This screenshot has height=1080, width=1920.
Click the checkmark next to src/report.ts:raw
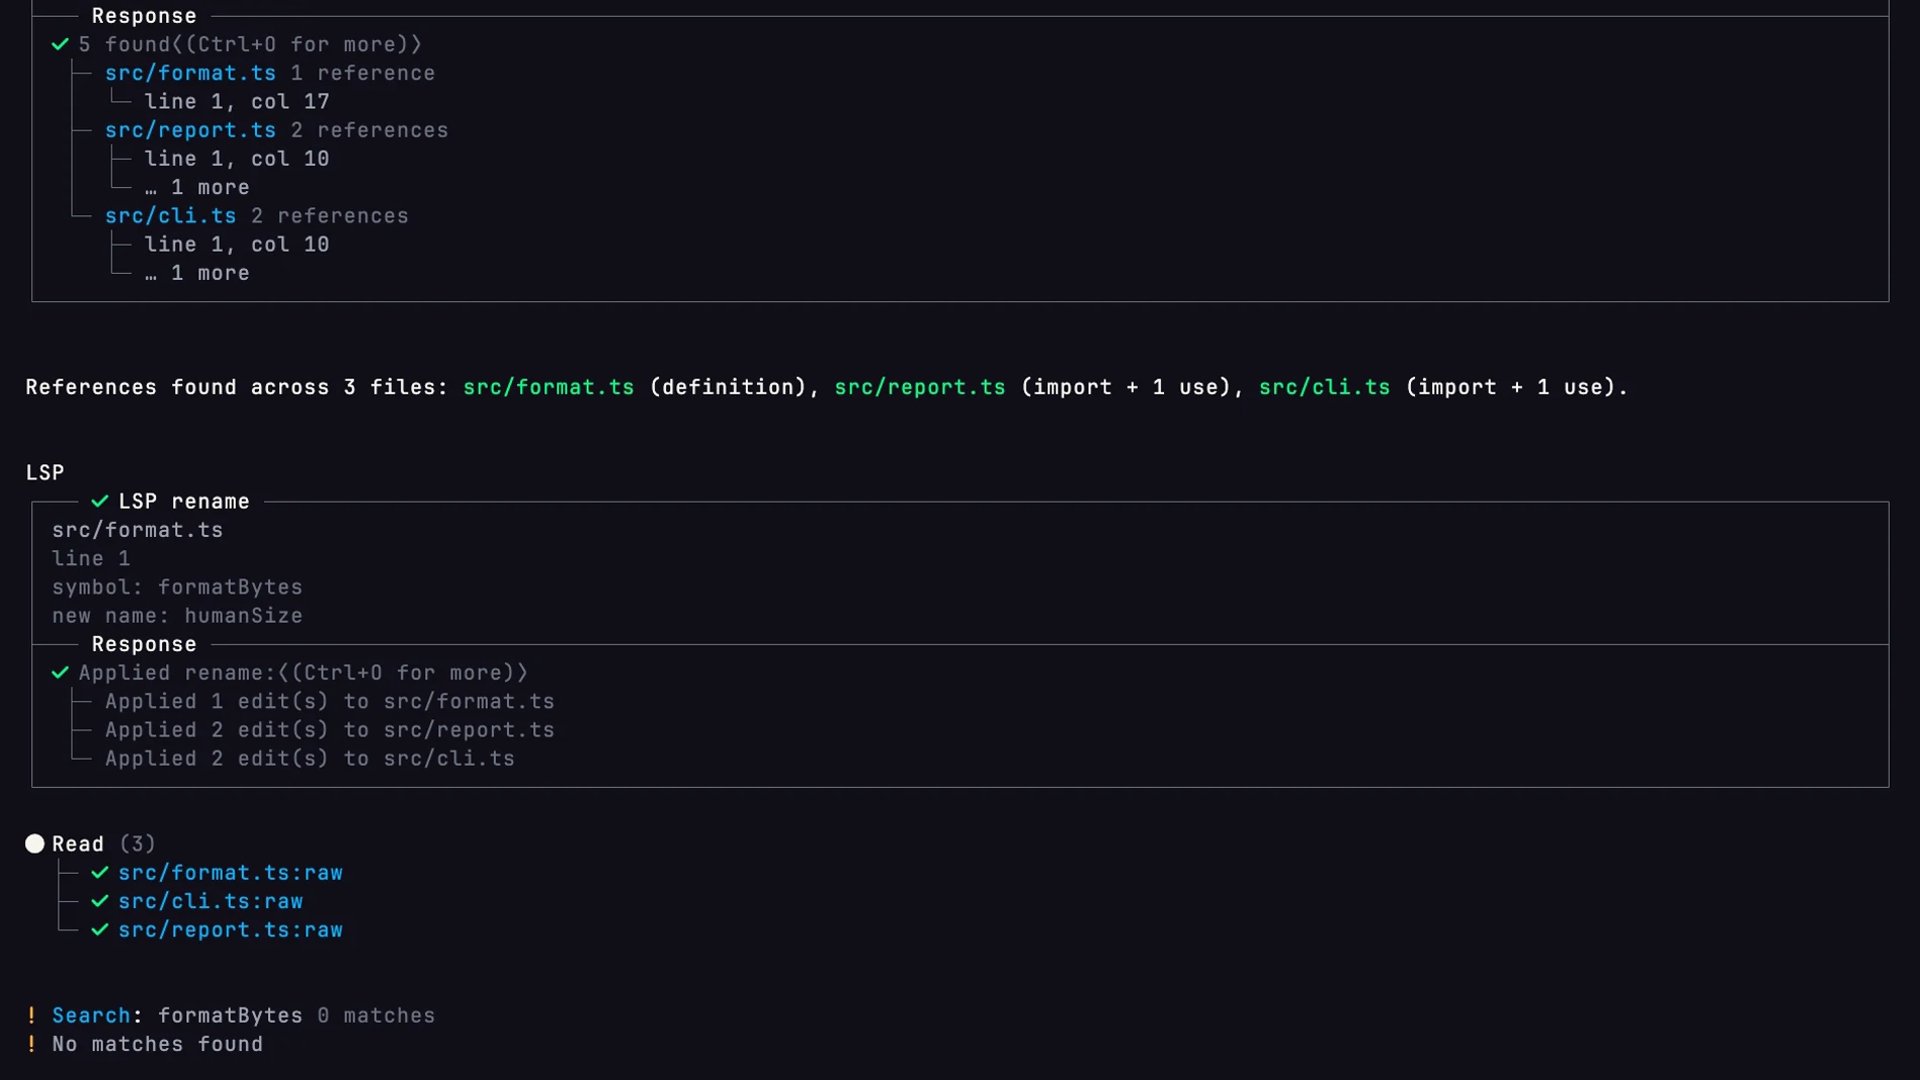coord(100,930)
